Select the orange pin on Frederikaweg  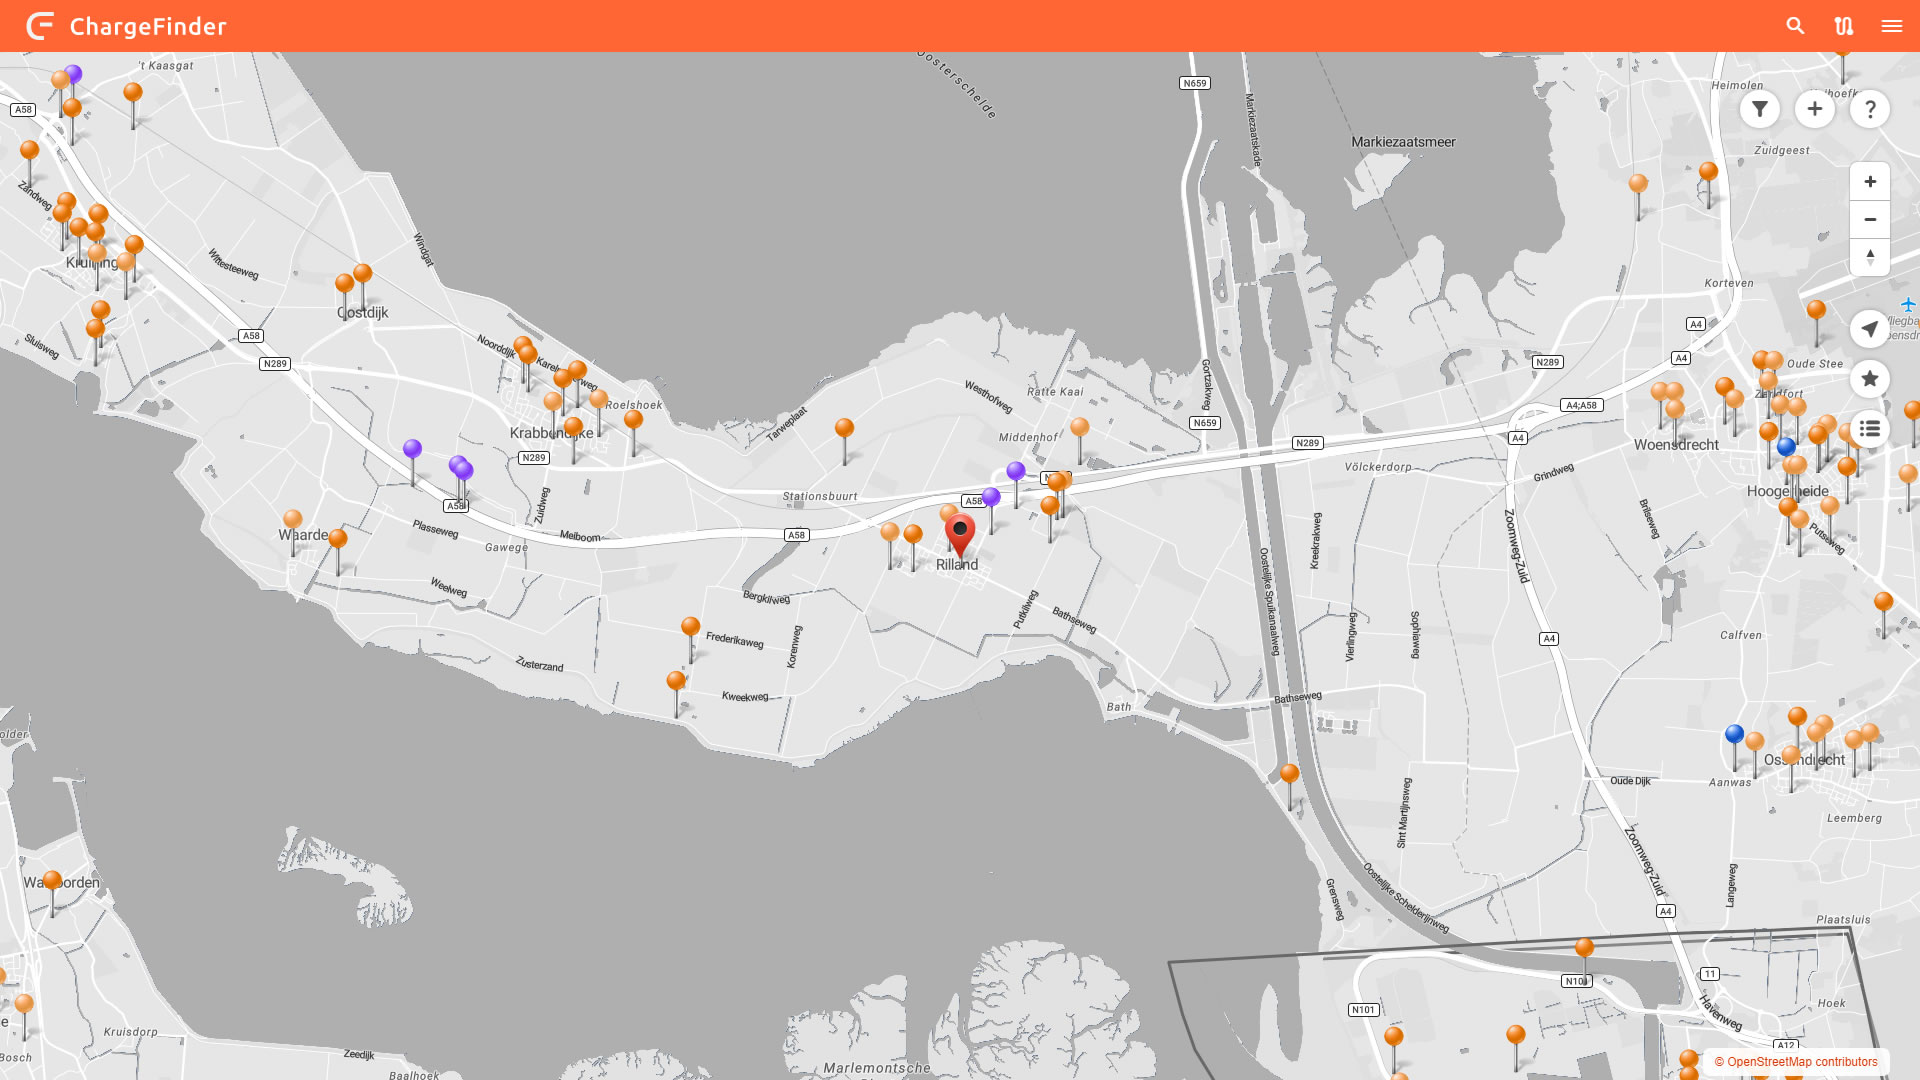coord(690,628)
